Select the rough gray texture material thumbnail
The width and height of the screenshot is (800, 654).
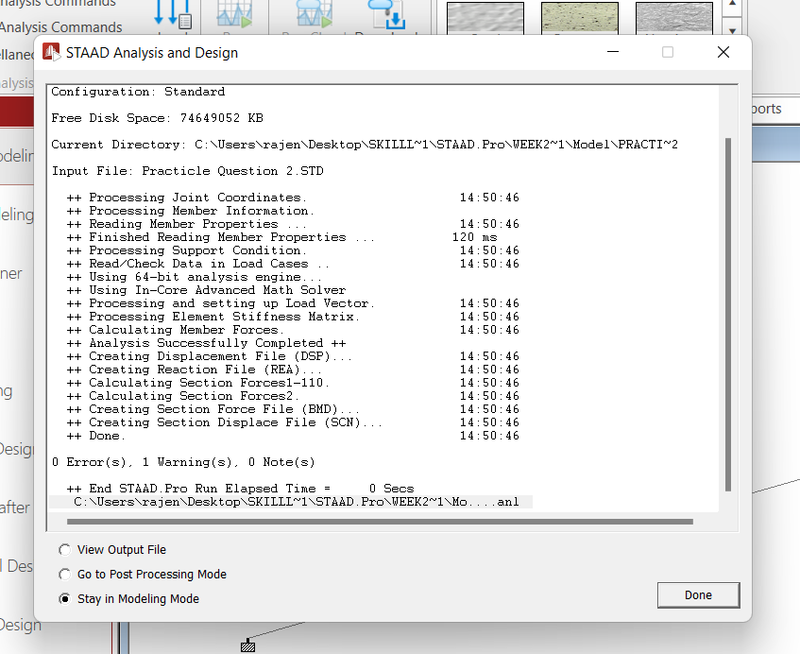tap(674, 18)
